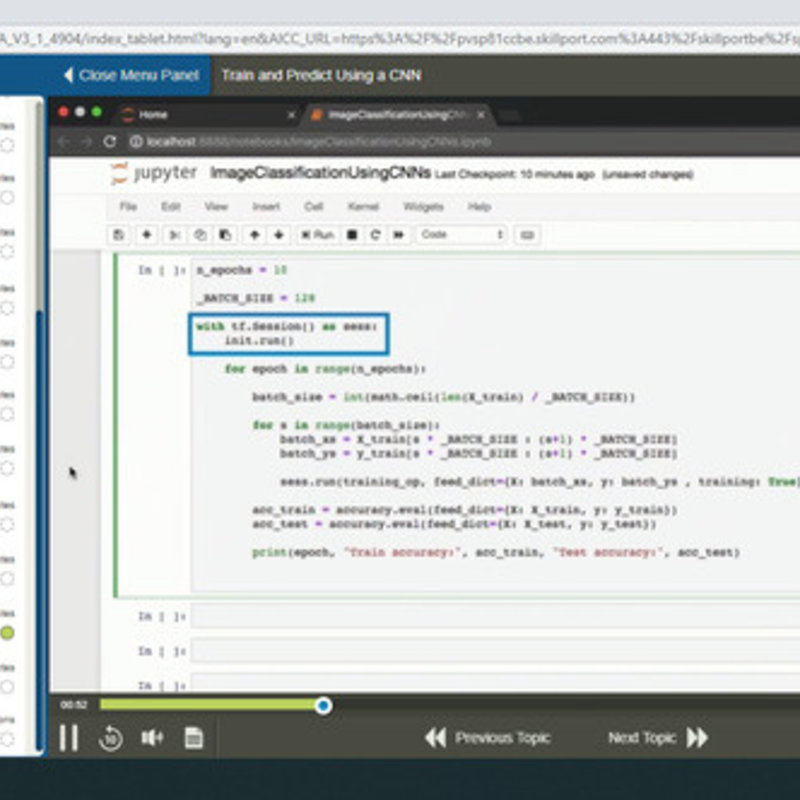Image resolution: width=800 pixels, height=800 pixels.
Task: Select the green active topic marker in sidebar
Action: [7, 633]
